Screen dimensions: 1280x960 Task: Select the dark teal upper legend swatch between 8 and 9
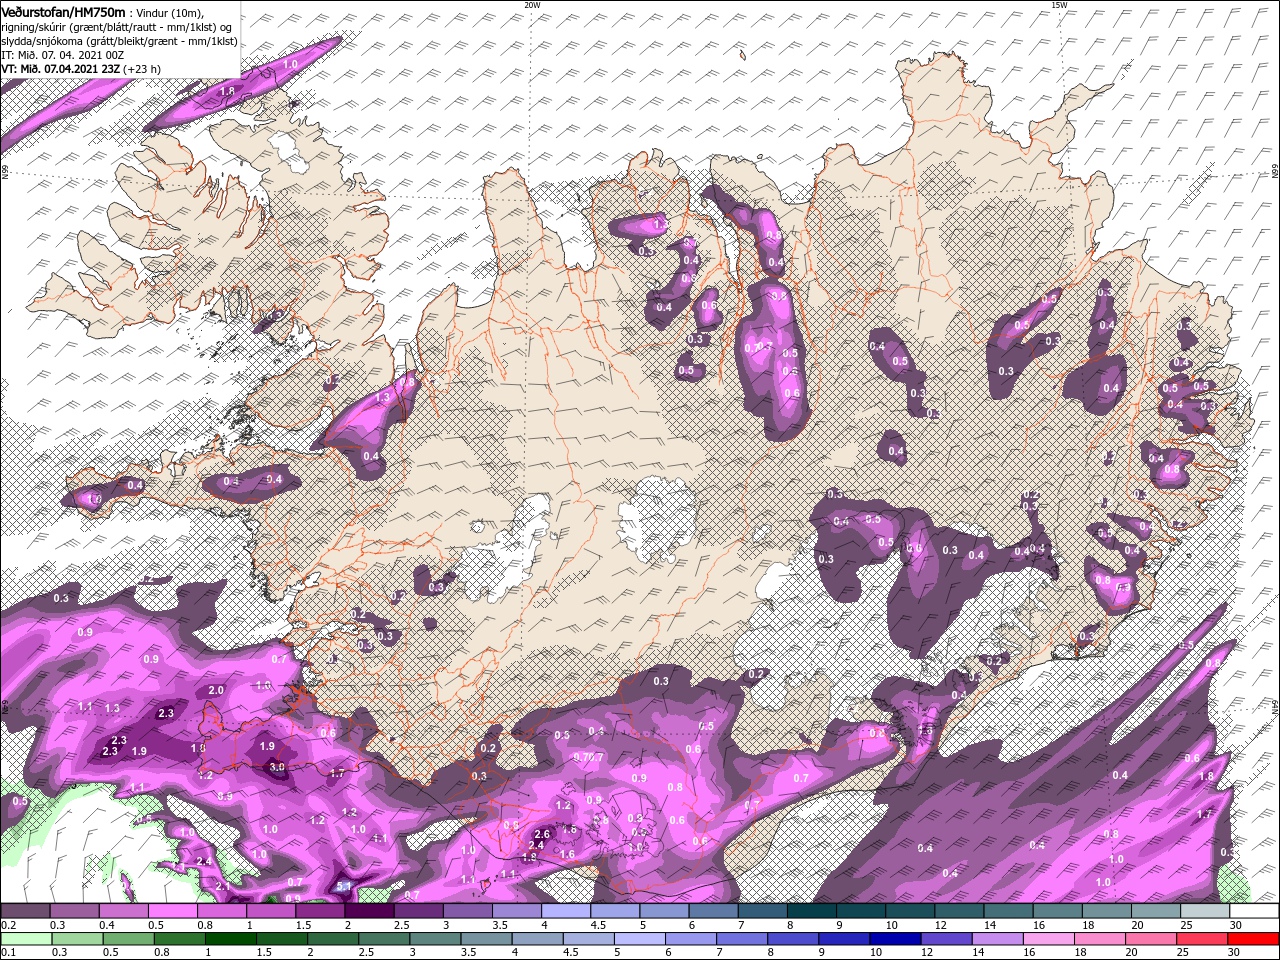tap(812, 911)
